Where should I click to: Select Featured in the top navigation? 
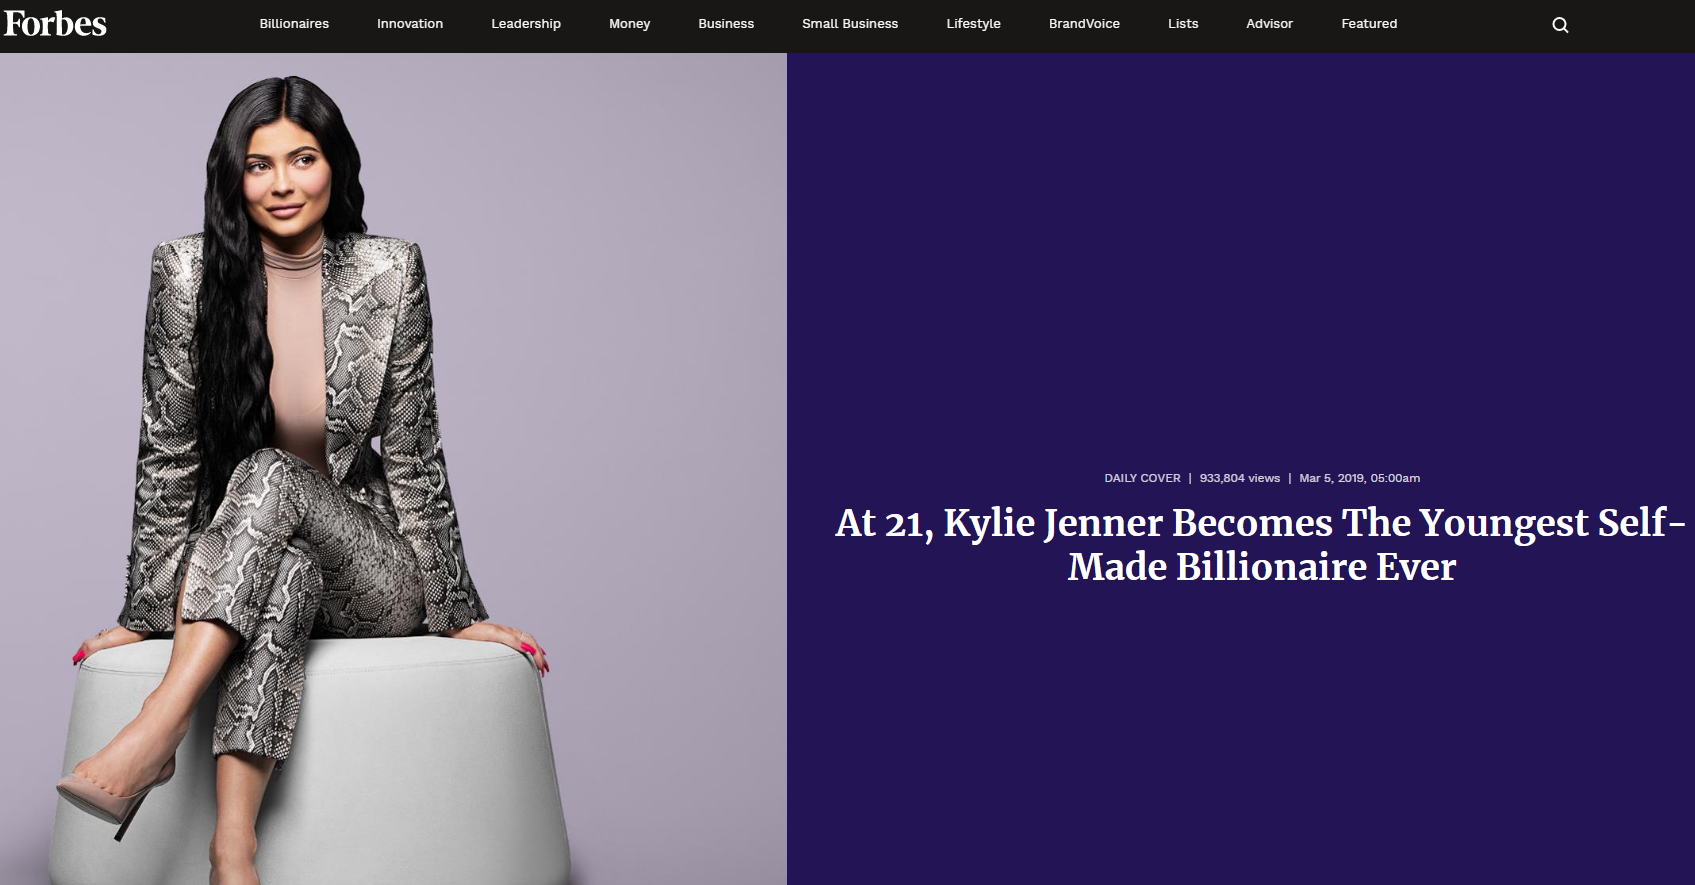(x=1369, y=24)
